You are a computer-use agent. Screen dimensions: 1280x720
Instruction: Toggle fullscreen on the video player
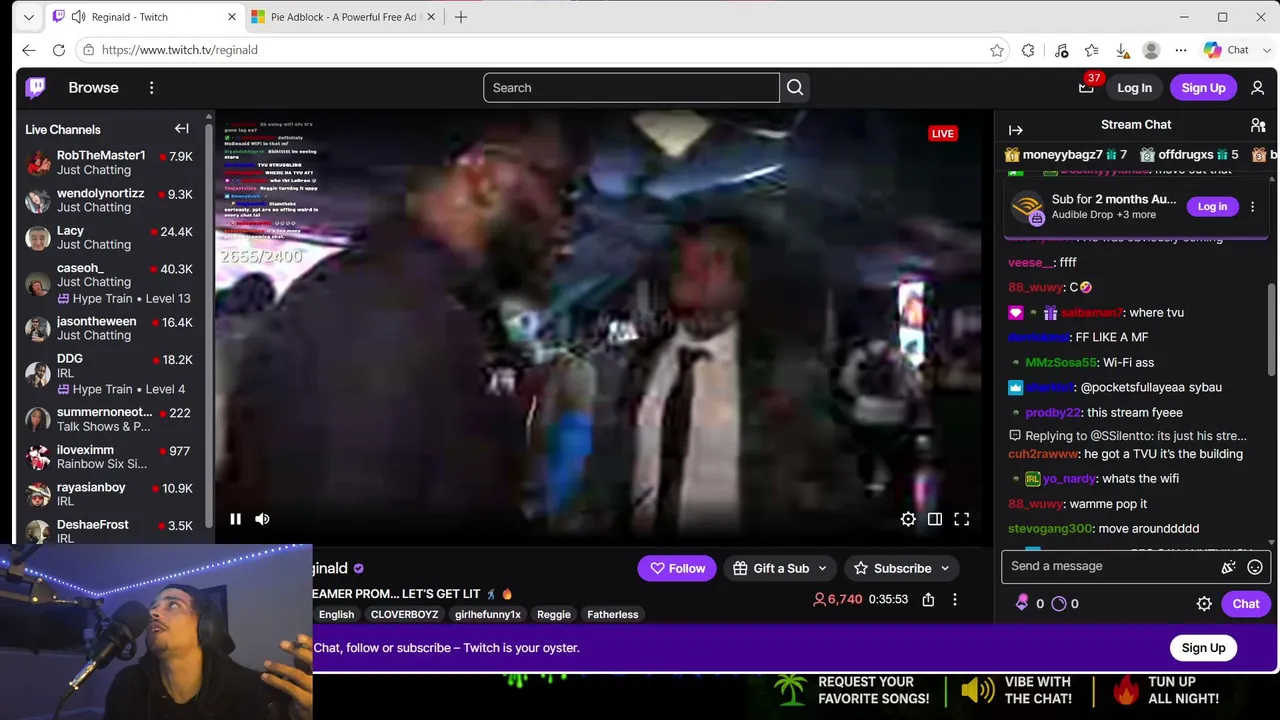click(962, 519)
